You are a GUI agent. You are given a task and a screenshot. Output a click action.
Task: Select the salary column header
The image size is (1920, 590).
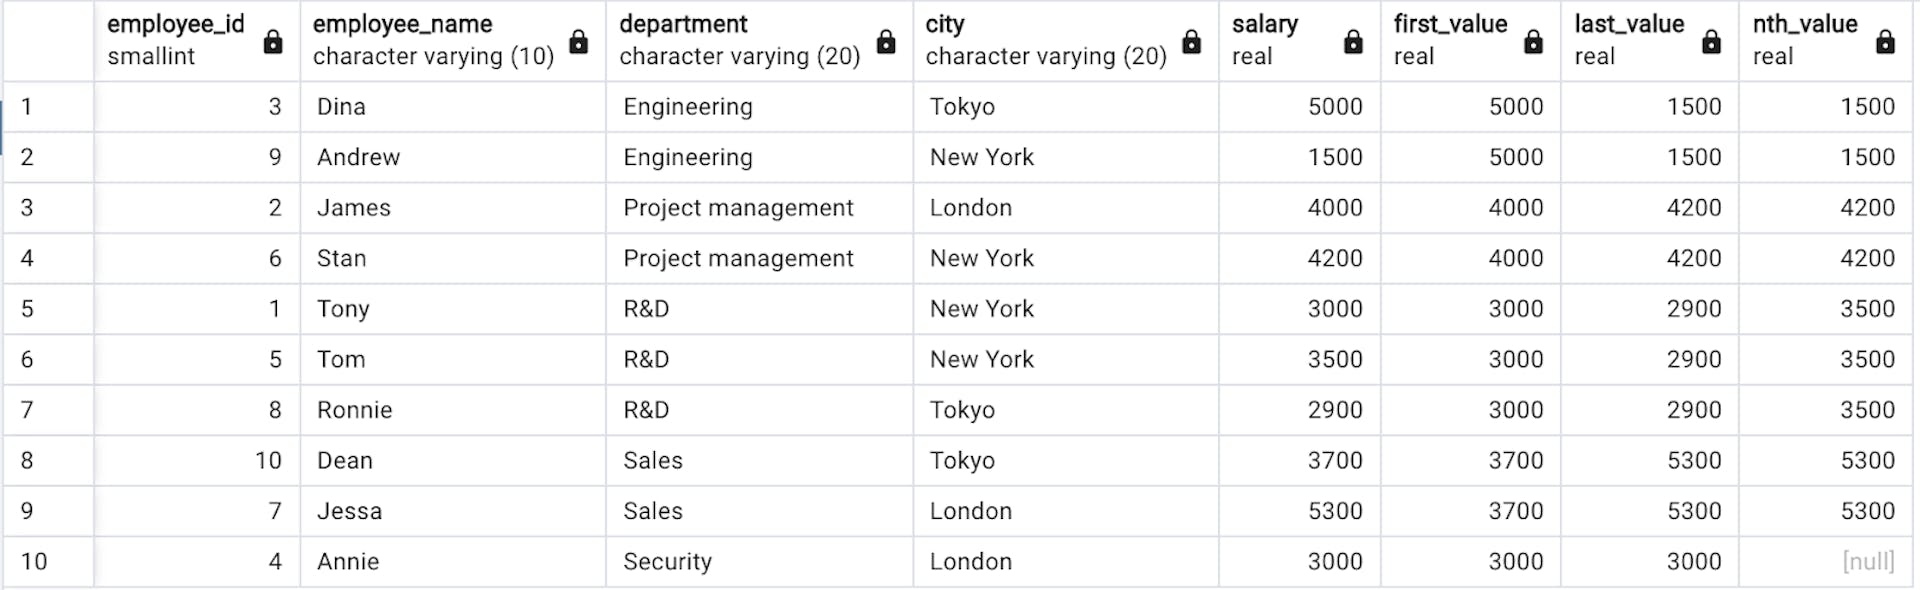point(1280,40)
